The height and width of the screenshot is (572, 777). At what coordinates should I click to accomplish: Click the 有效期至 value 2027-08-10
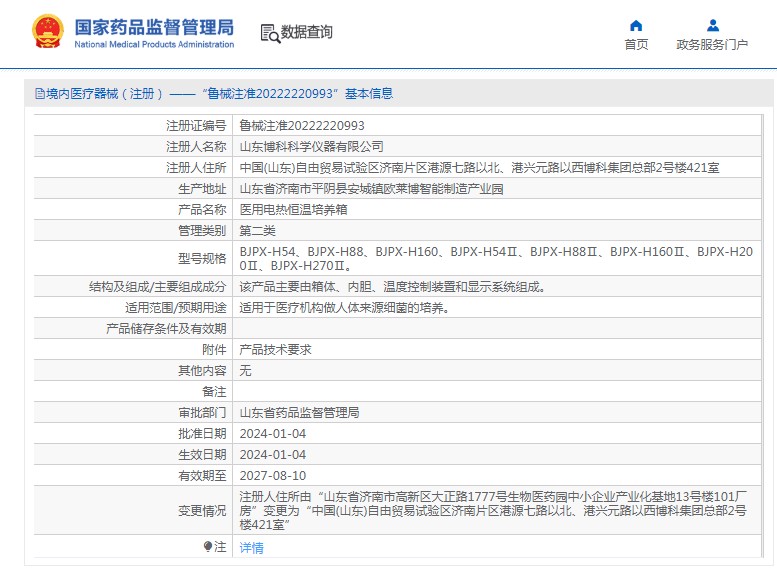(x=273, y=475)
